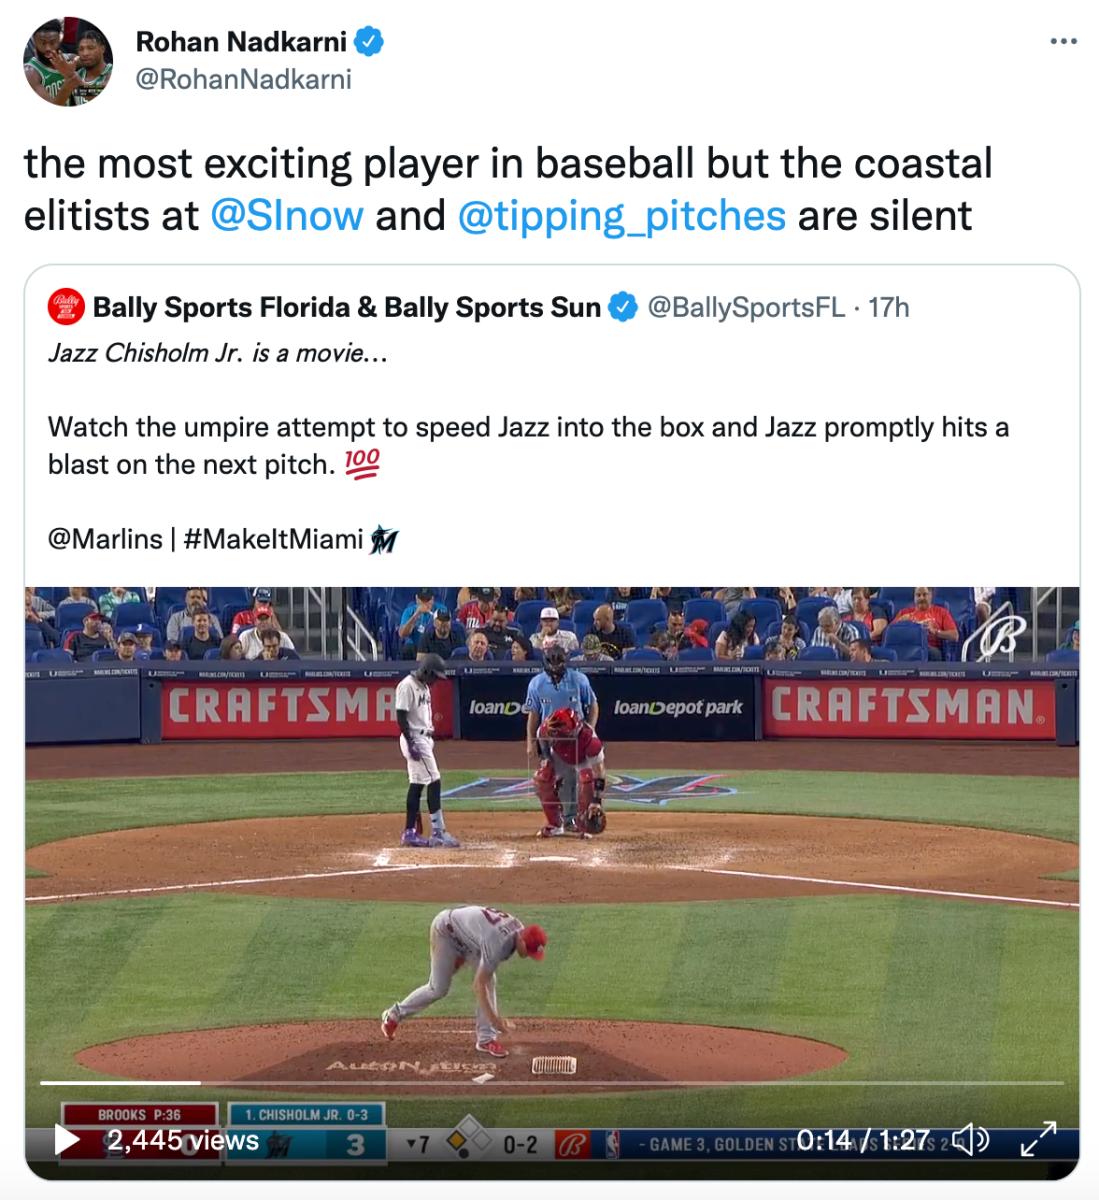Play the embedded video
Image resolution: width=1099 pixels, height=1200 pixels.
pos(65,1141)
